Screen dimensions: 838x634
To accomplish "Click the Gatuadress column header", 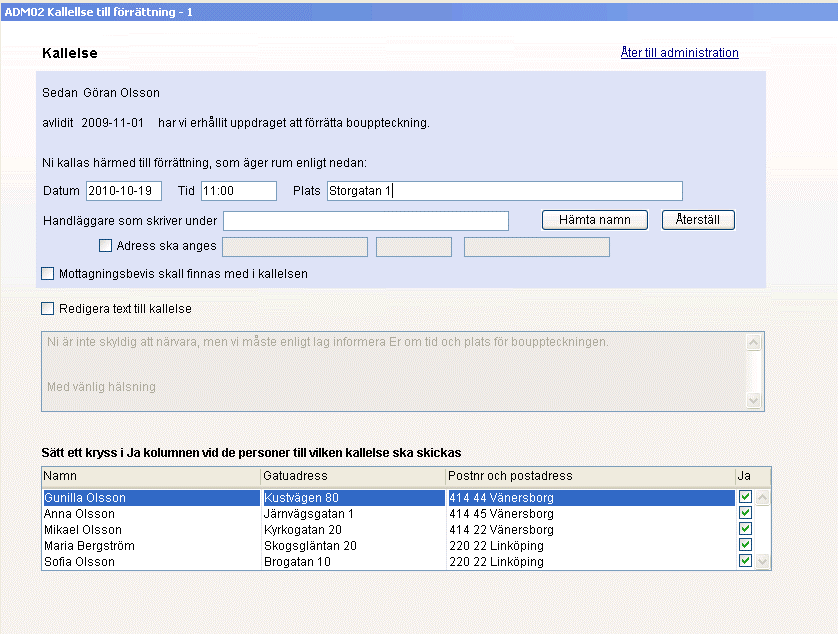I will pos(352,476).
